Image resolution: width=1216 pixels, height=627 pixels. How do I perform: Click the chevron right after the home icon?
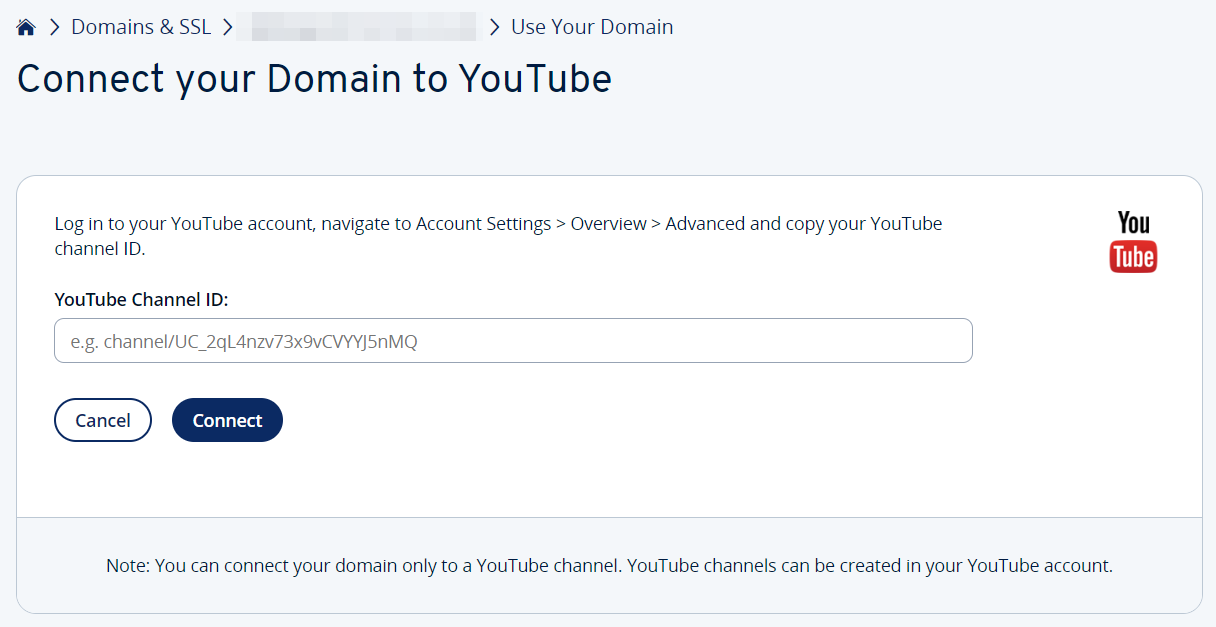point(53,28)
